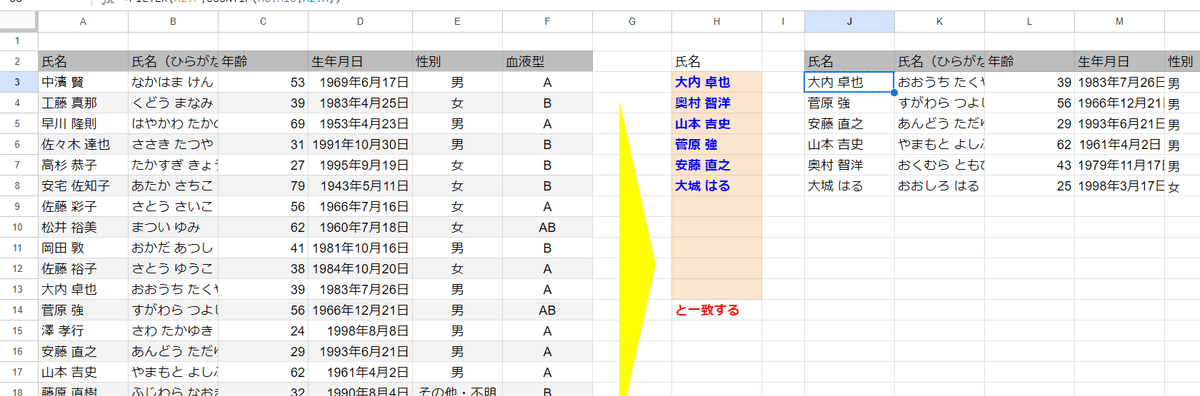1200x396 pixels.
Task: Select cell containing 中濱 賢
Action: click(82, 82)
